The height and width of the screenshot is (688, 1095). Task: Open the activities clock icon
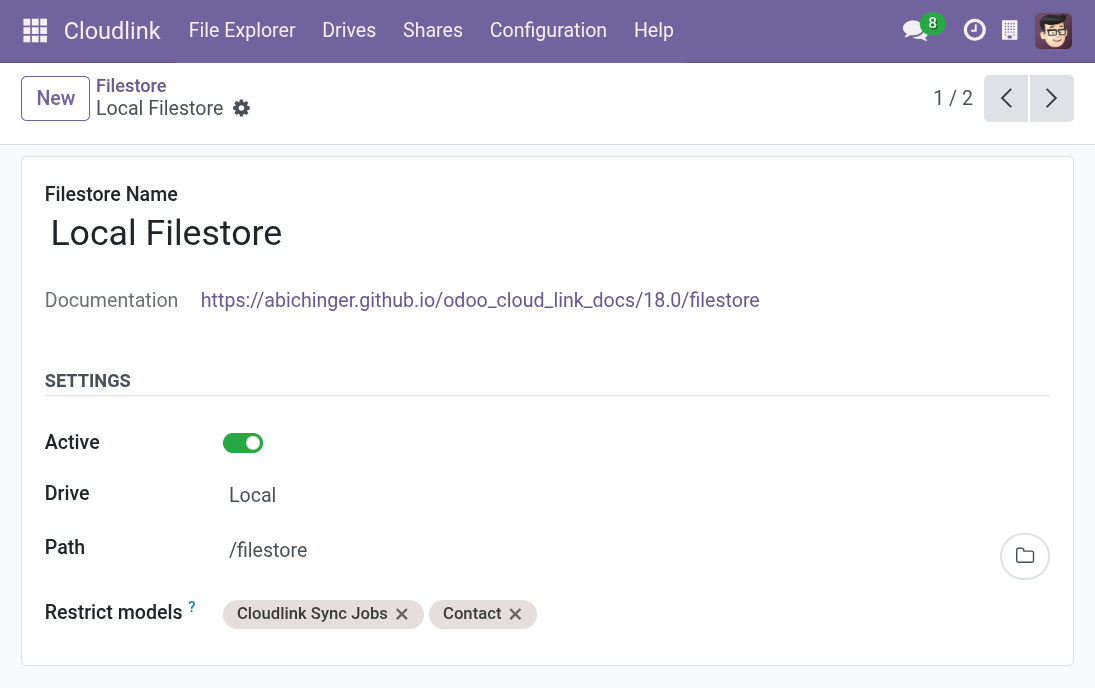coord(973,31)
